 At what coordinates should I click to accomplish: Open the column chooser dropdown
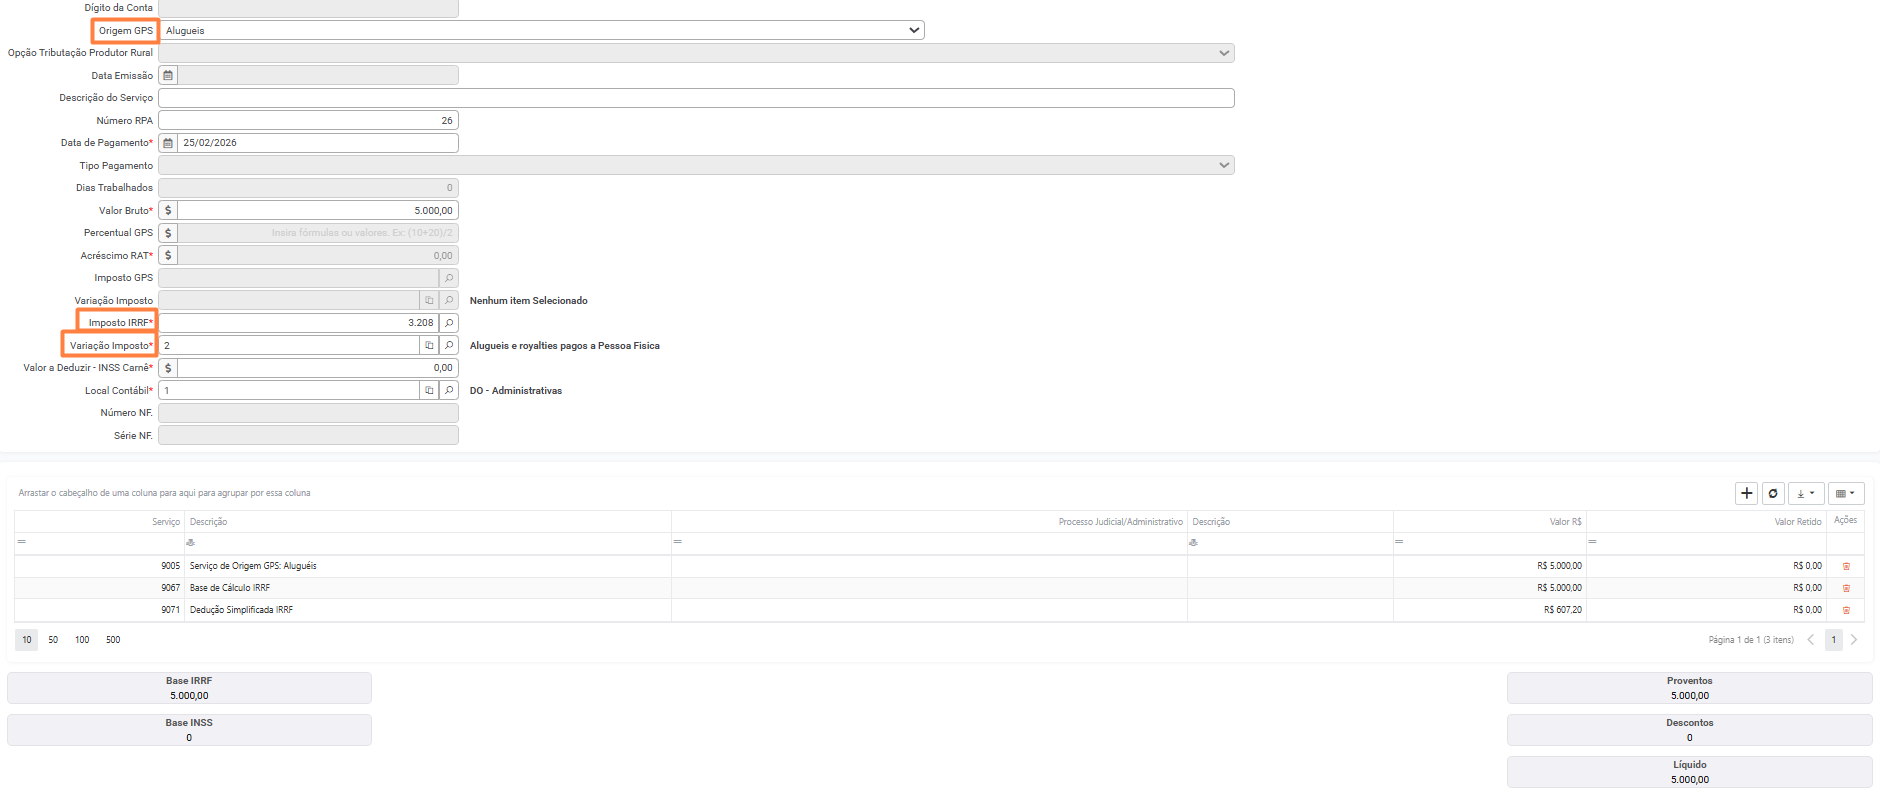coord(1845,493)
